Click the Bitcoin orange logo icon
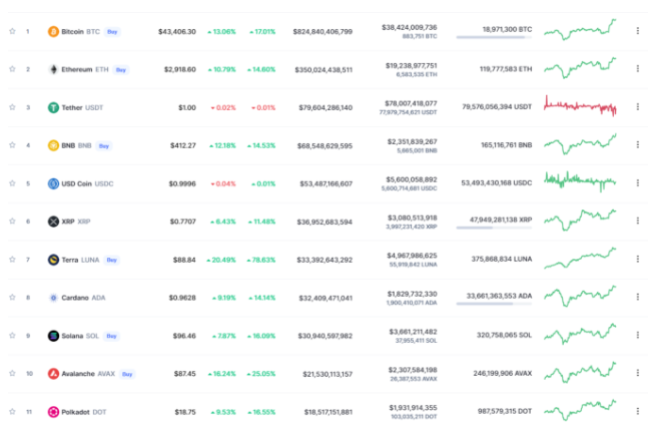The height and width of the screenshot is (430, 661). tap(53, 32)
